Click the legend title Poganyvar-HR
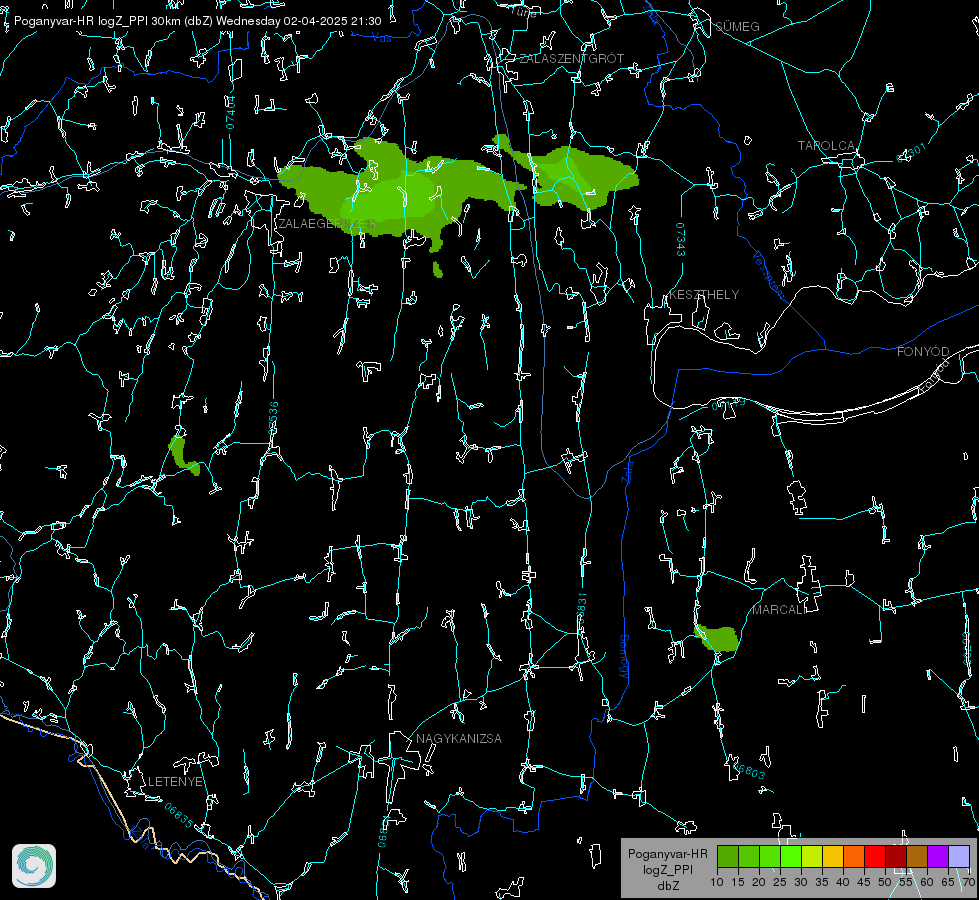The width and height of the screenshot is (979, 900). (x=667, y=854)
